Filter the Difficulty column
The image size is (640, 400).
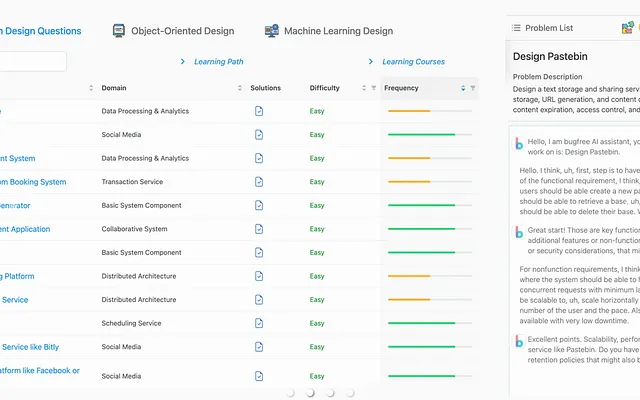[373, 88]
